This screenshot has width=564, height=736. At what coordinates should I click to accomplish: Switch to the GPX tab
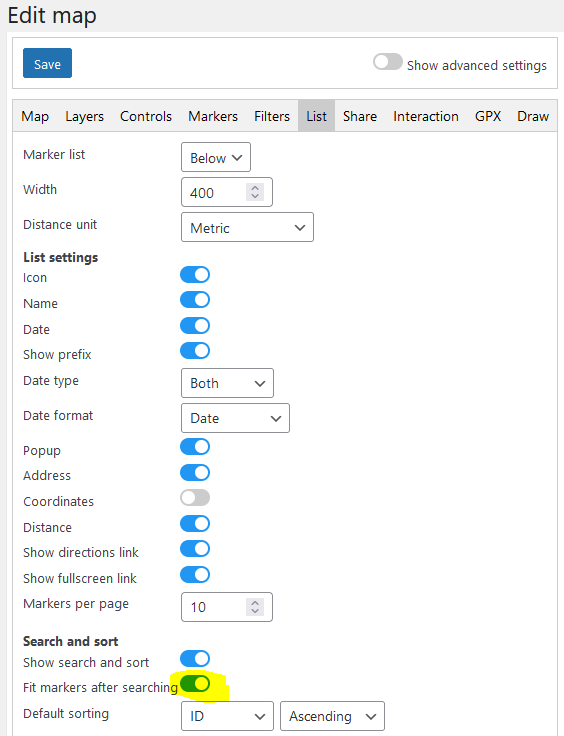coord(488,116)
